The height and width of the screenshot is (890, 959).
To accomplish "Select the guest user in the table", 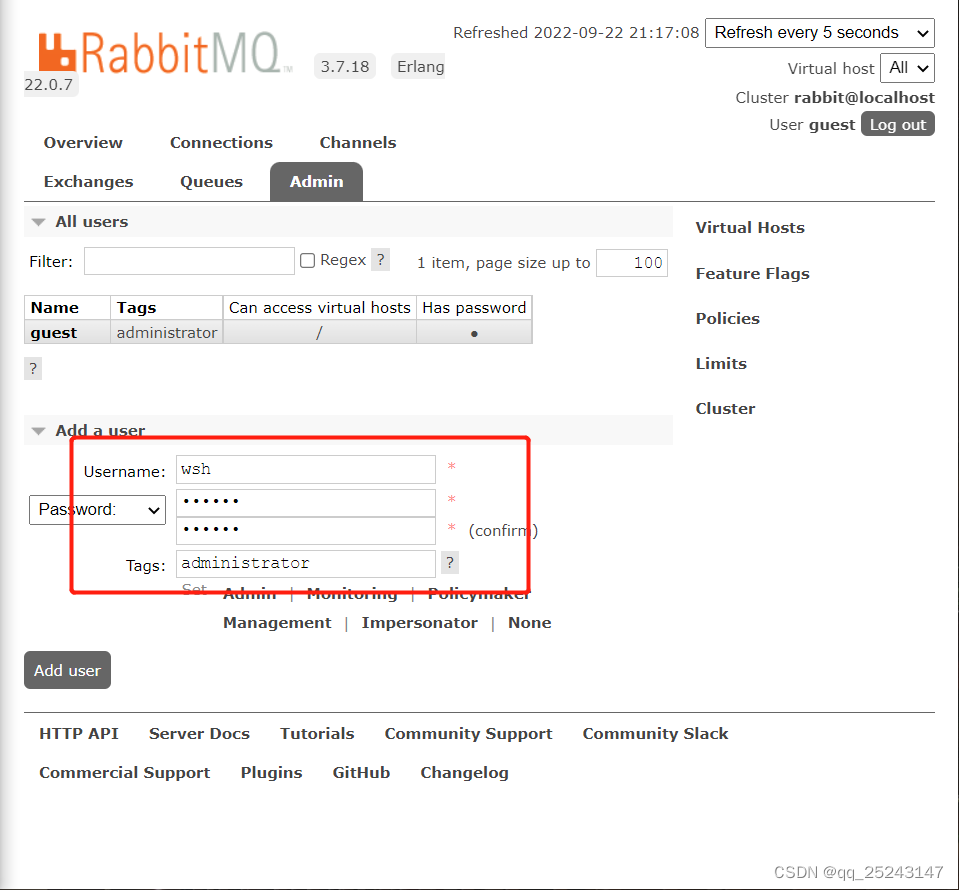I will [x=53, y=331].
